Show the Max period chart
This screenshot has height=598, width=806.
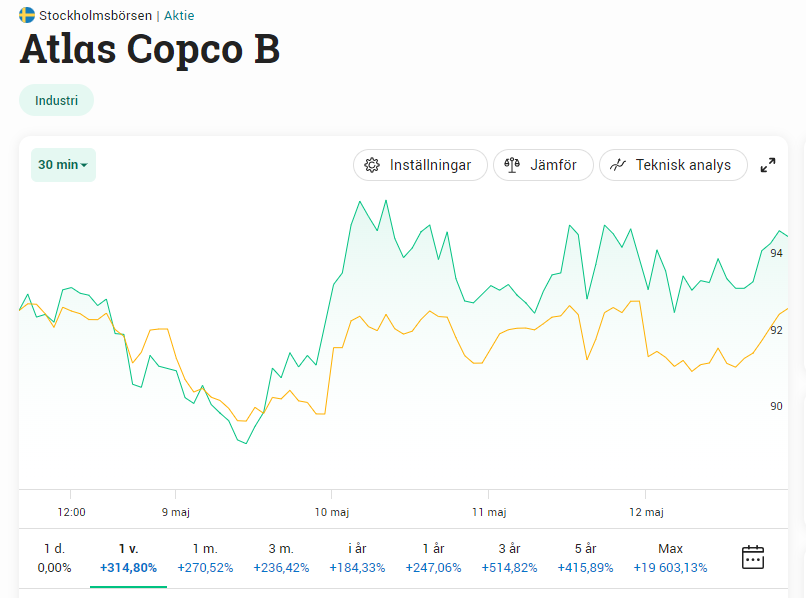point(670,558)
